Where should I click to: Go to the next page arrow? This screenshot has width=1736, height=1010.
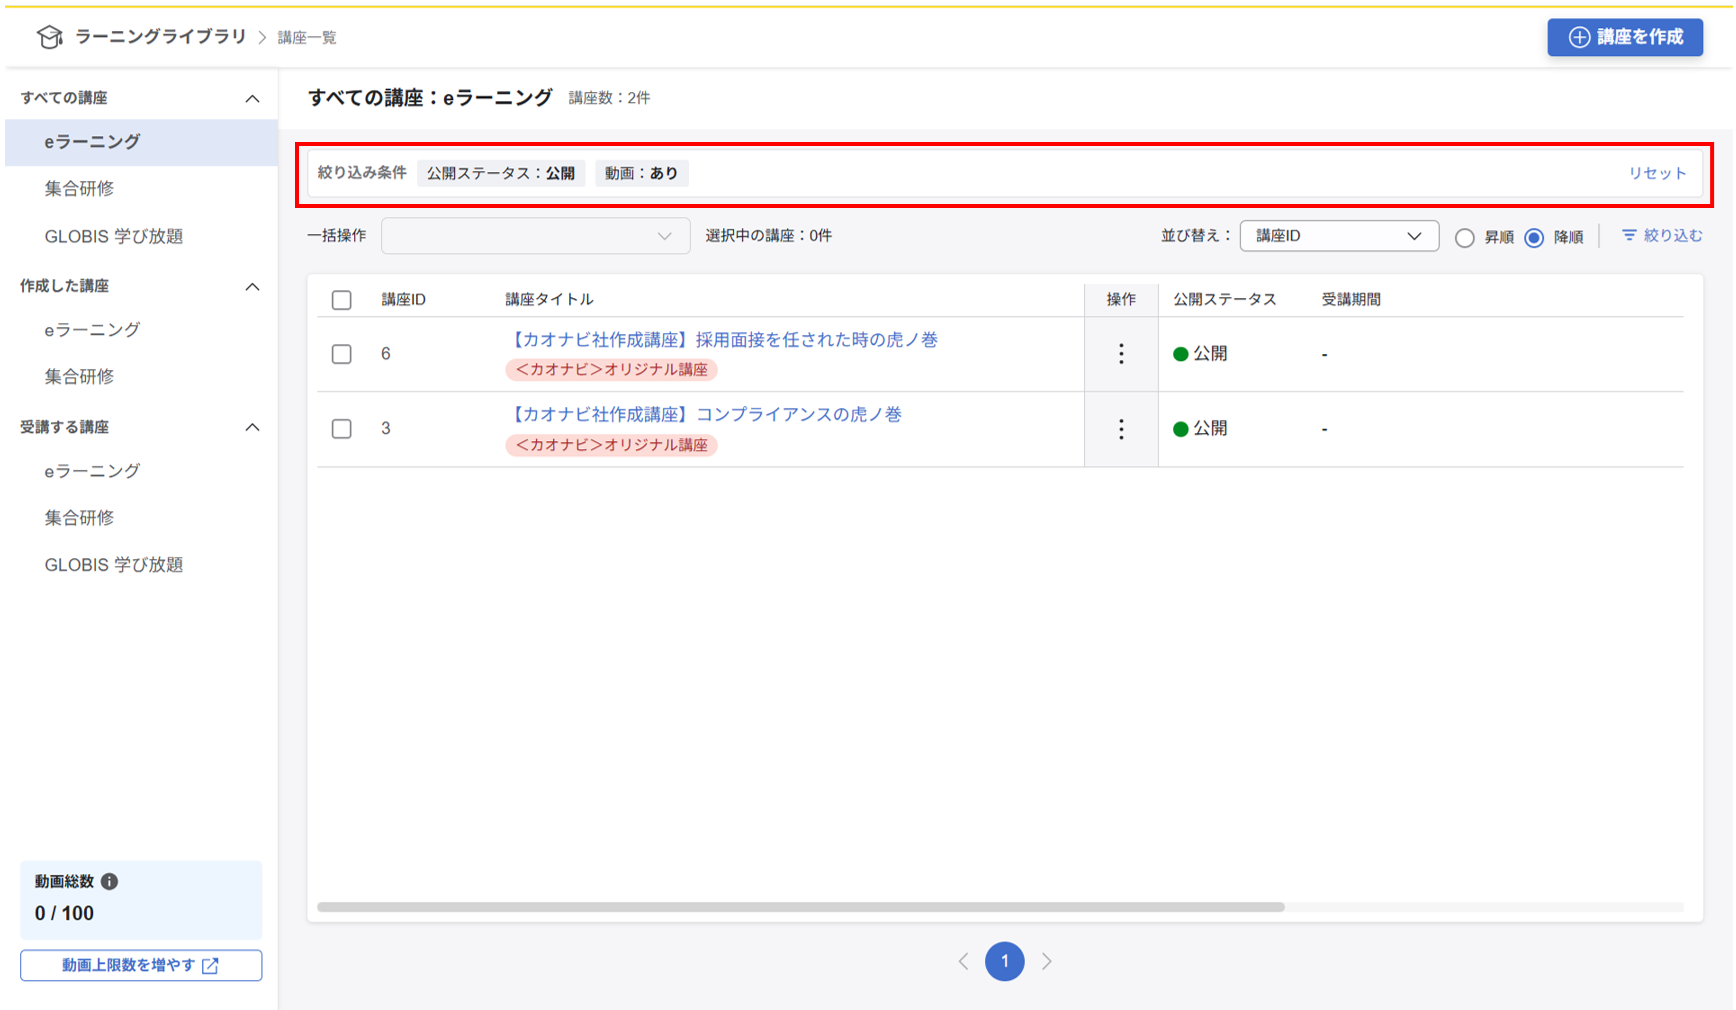pos(1047,961)
